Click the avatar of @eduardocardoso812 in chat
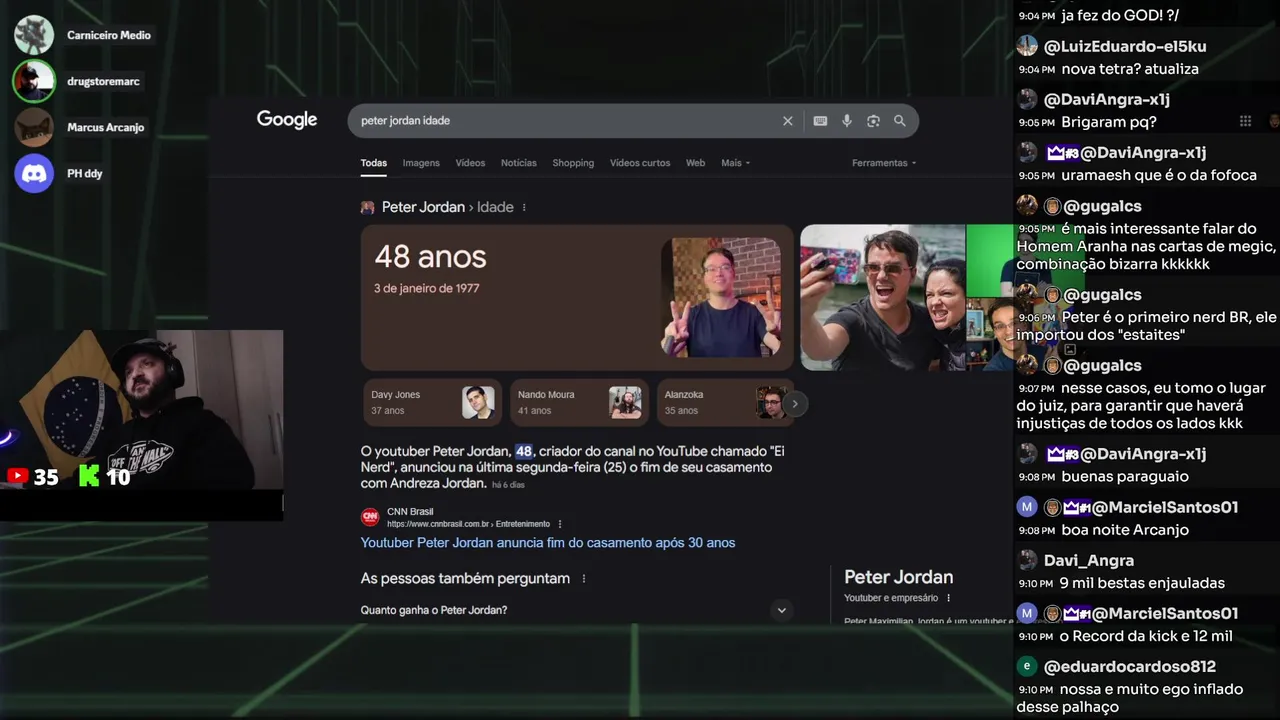 coord(1027,666)
